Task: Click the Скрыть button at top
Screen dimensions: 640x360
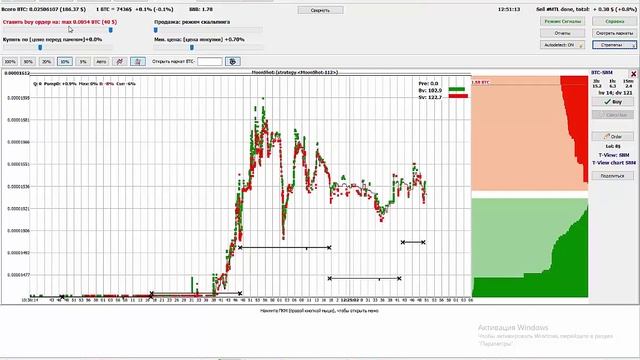Action: pyautogui.click(x=320, y=10)
